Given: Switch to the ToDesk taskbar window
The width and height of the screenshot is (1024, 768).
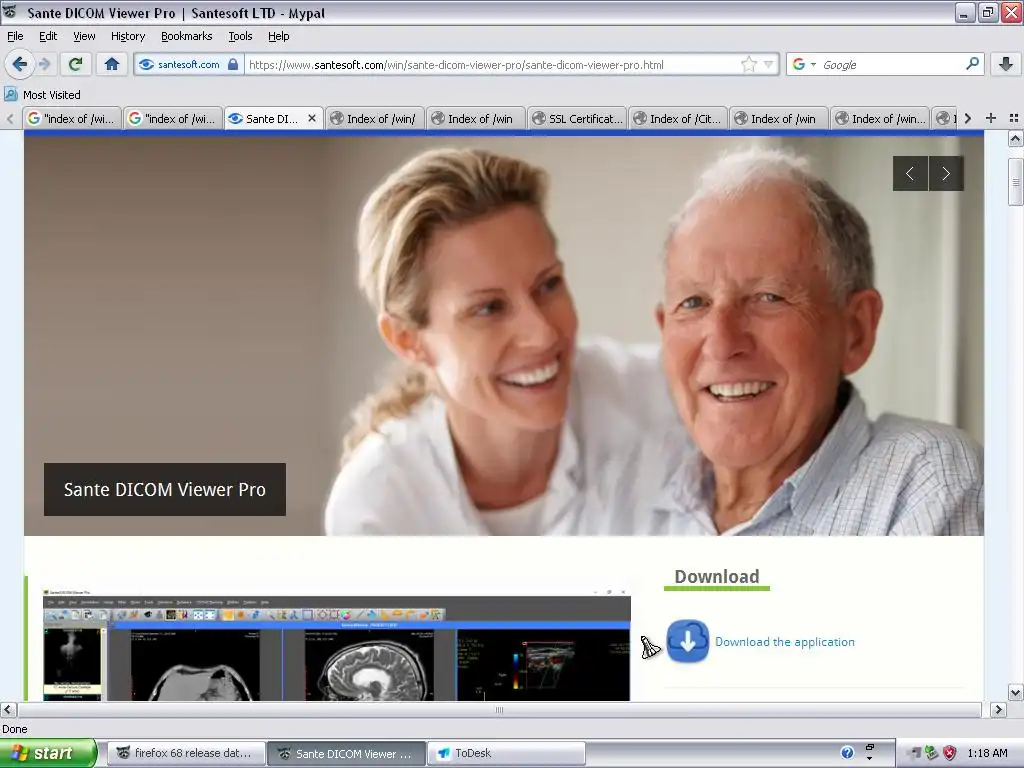Looking at the screenshot, I should tap(506, 753).
